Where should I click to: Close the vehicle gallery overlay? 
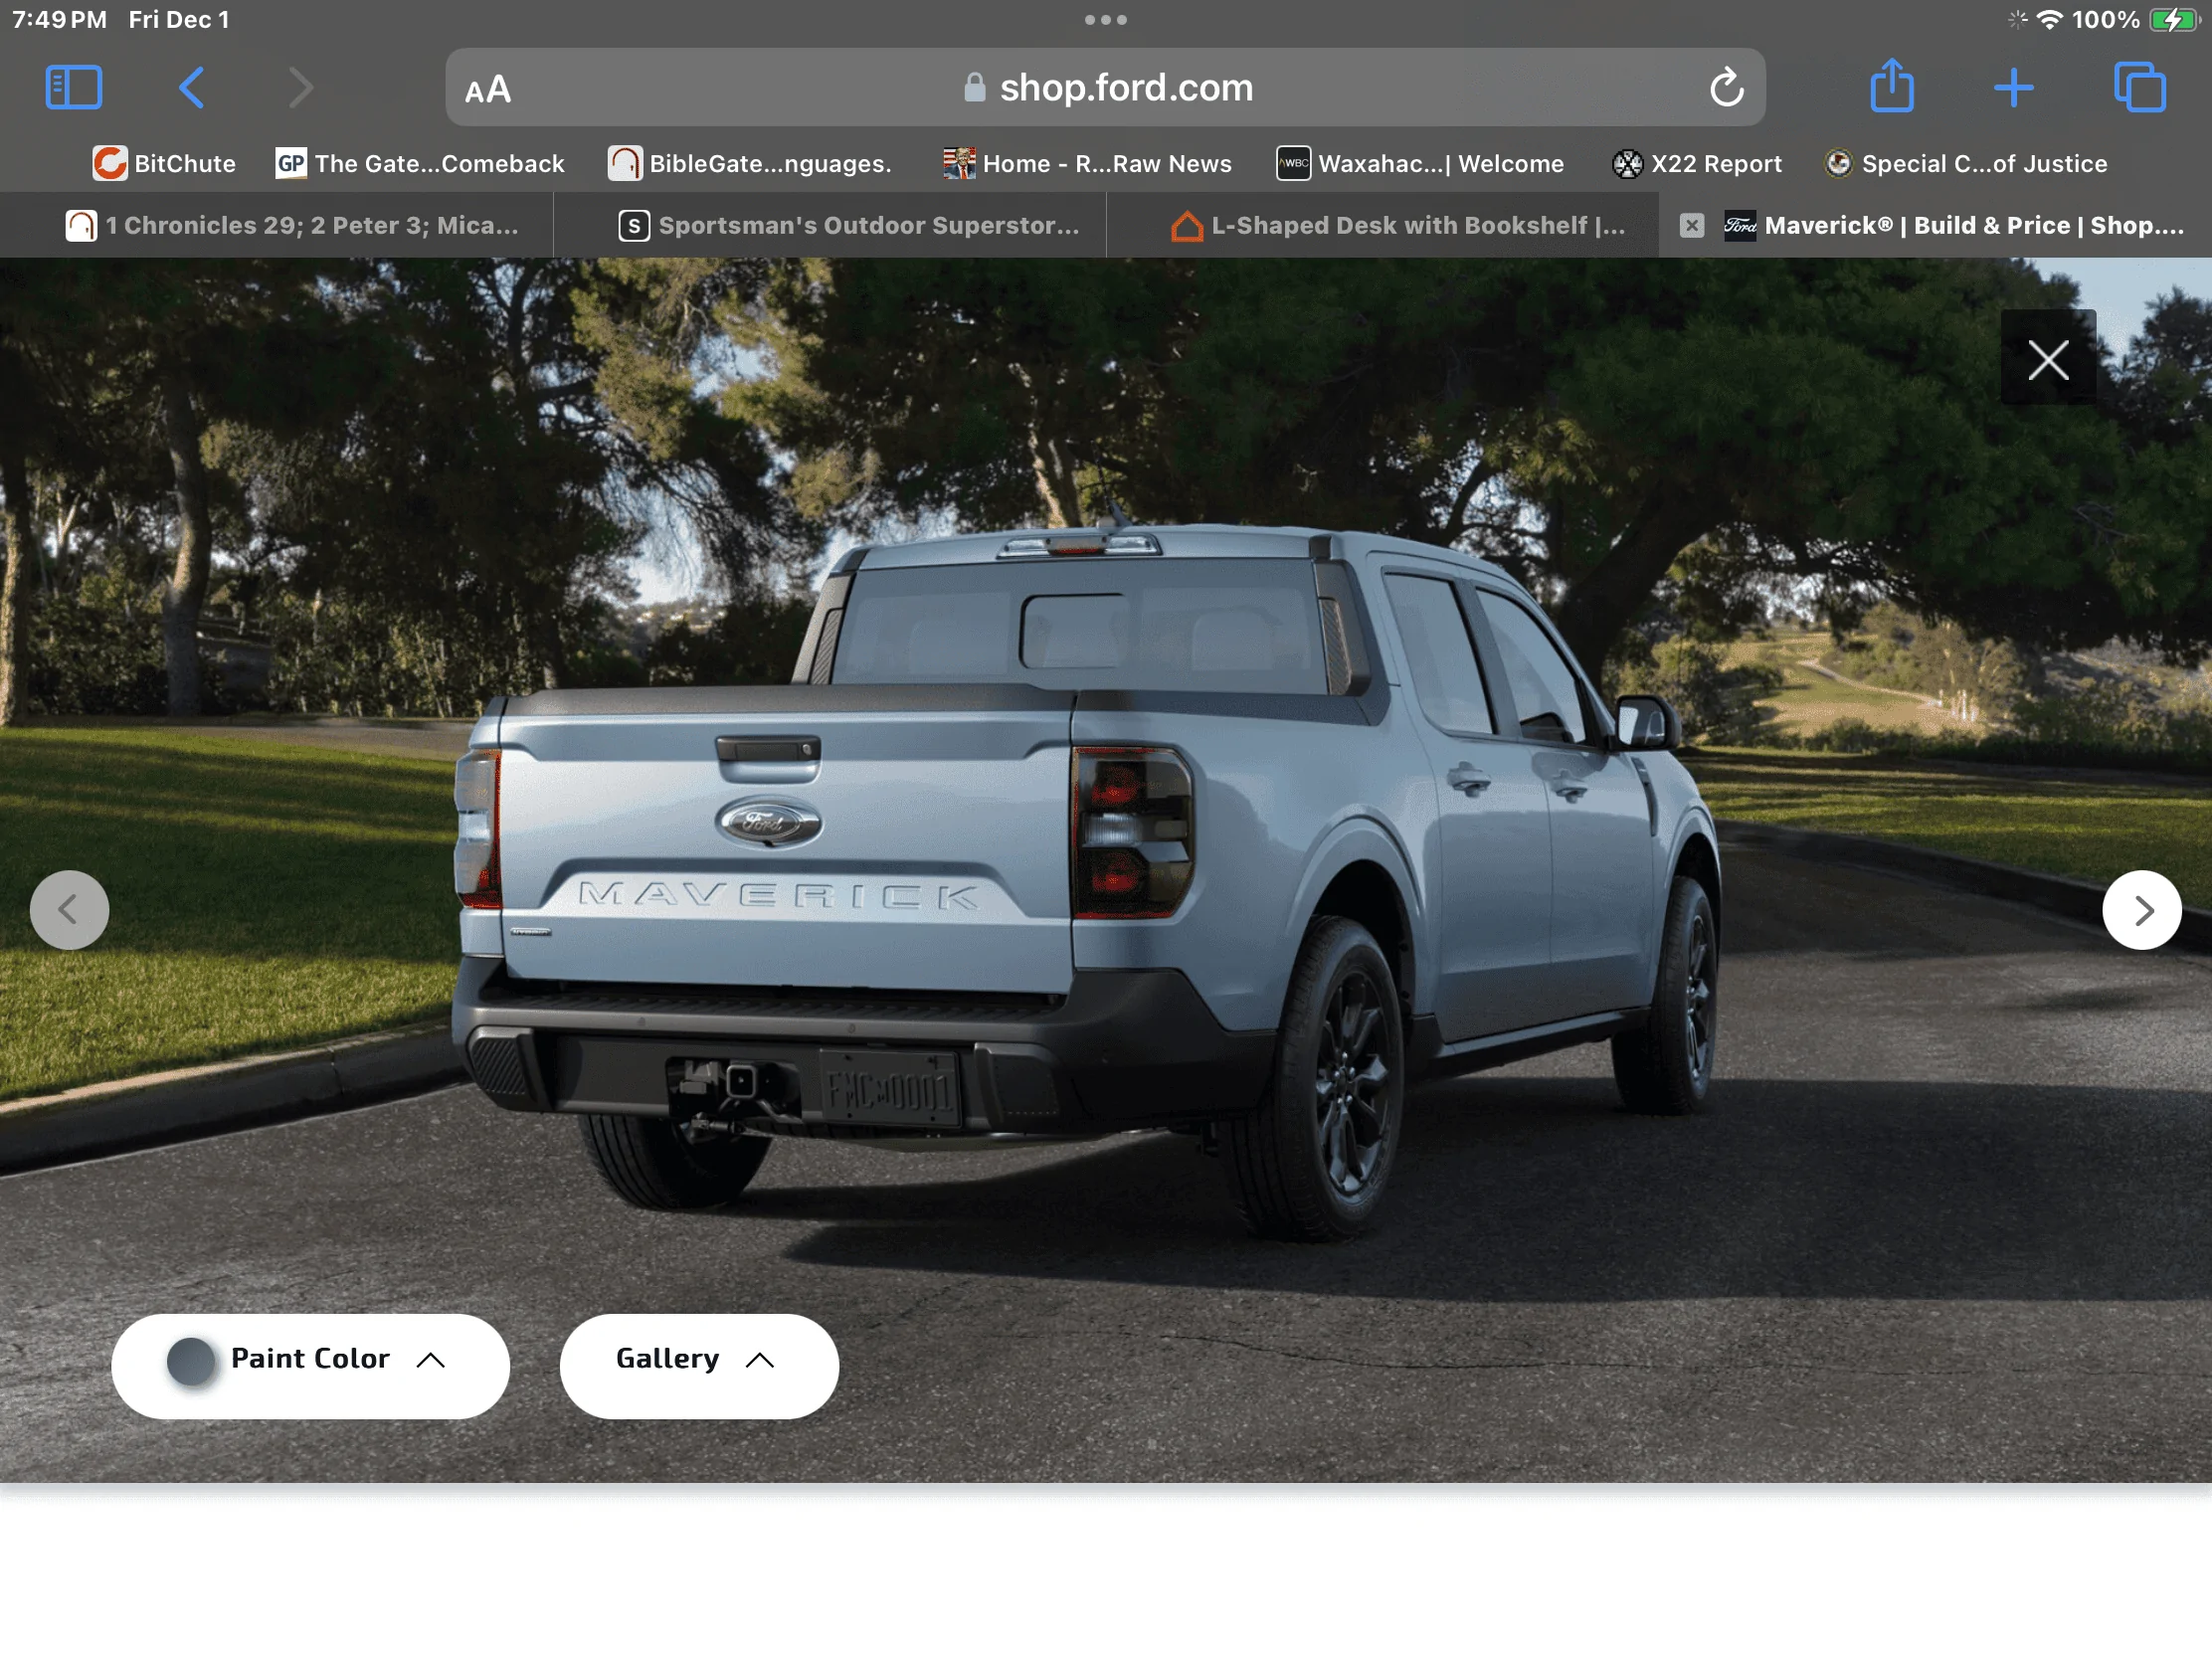point(2048,359)
